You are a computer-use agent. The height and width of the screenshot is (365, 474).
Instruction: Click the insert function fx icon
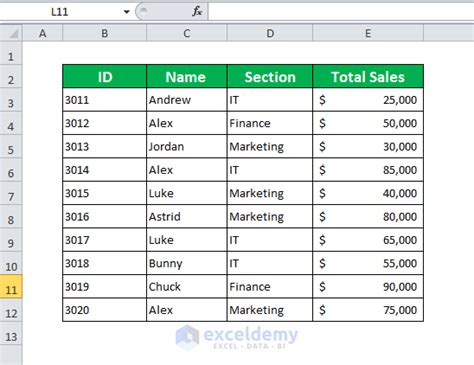[197, 12]
